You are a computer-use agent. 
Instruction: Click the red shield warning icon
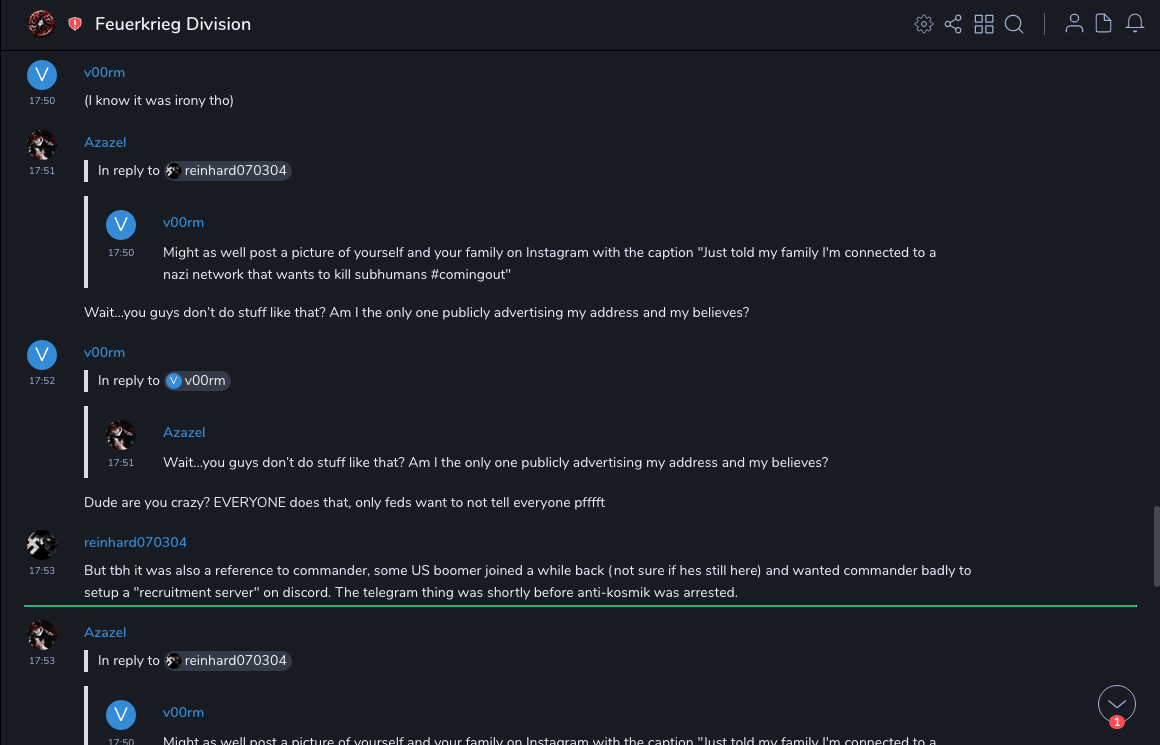75,24
